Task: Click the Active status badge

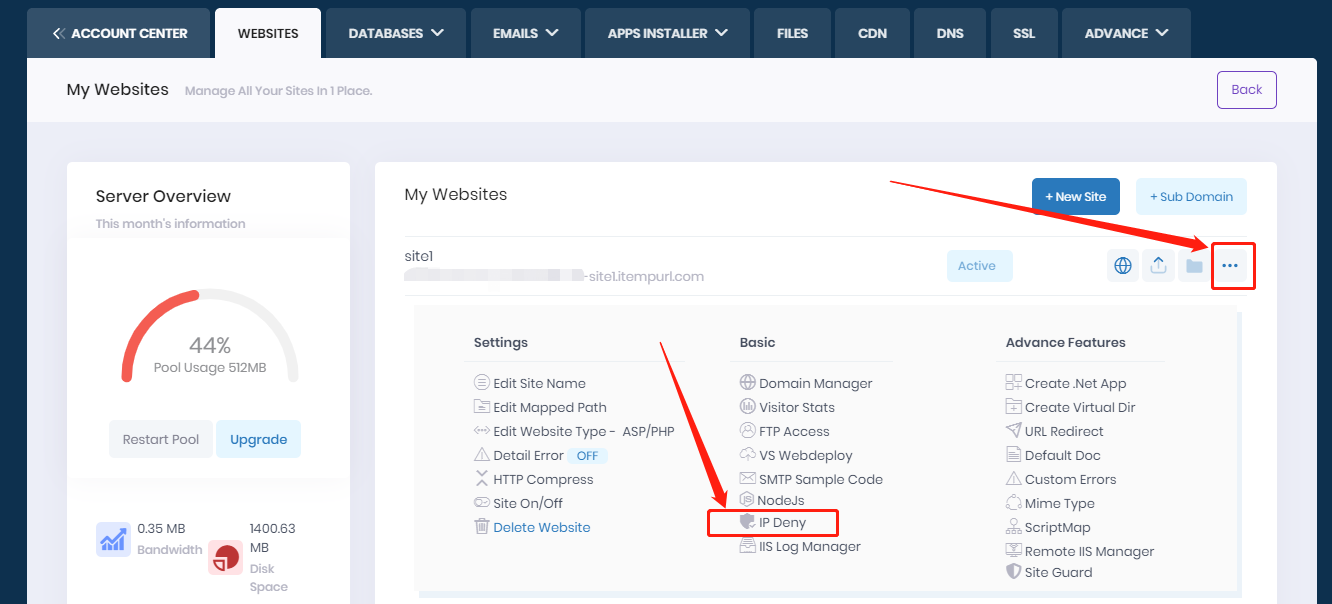Action: click(x=979, y=266)
